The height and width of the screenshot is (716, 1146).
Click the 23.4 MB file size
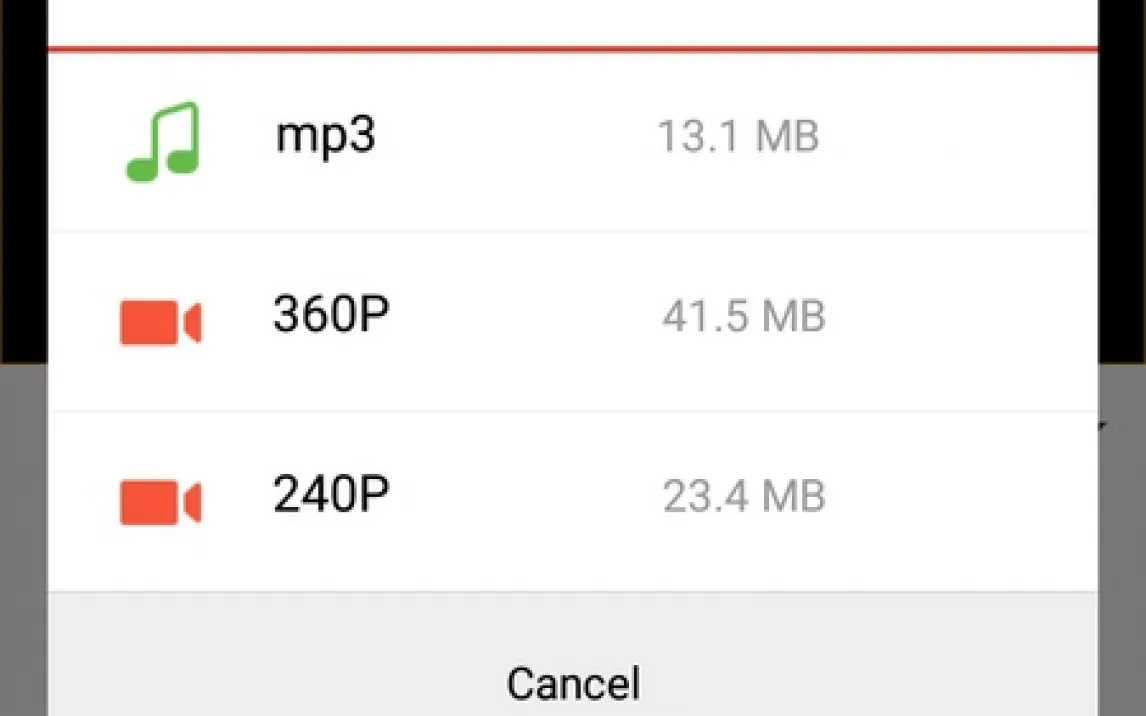743,496
